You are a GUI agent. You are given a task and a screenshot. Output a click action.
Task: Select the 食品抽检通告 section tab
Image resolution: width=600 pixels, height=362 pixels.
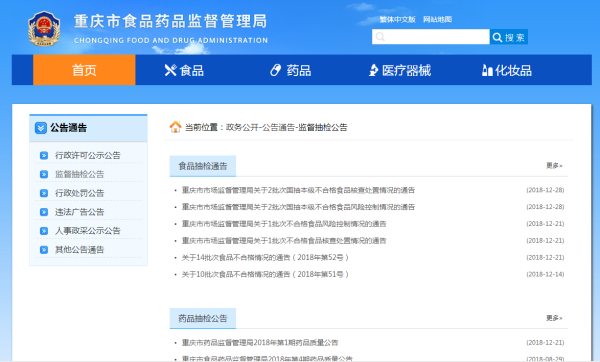203,166
